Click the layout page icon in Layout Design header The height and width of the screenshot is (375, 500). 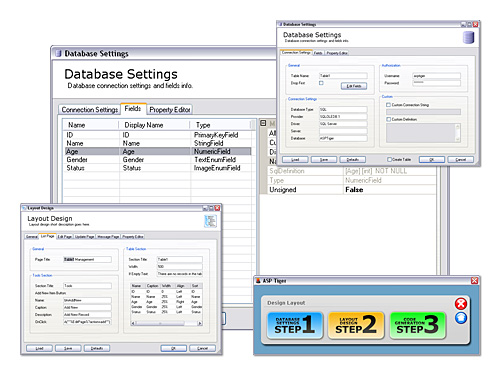click(x=210, y=221)
